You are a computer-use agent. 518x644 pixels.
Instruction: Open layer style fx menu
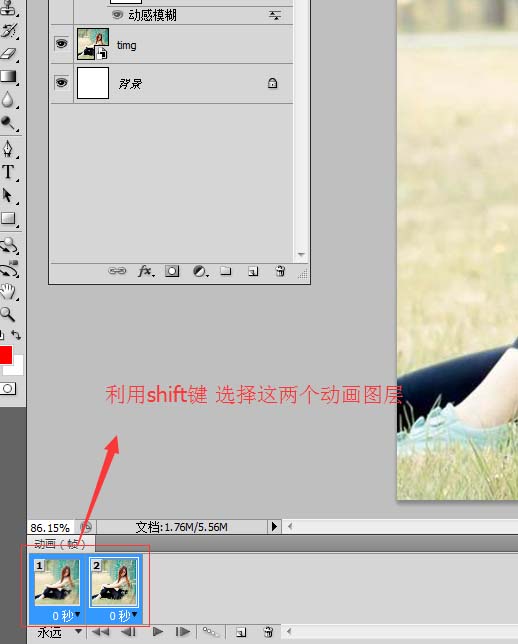145,271
